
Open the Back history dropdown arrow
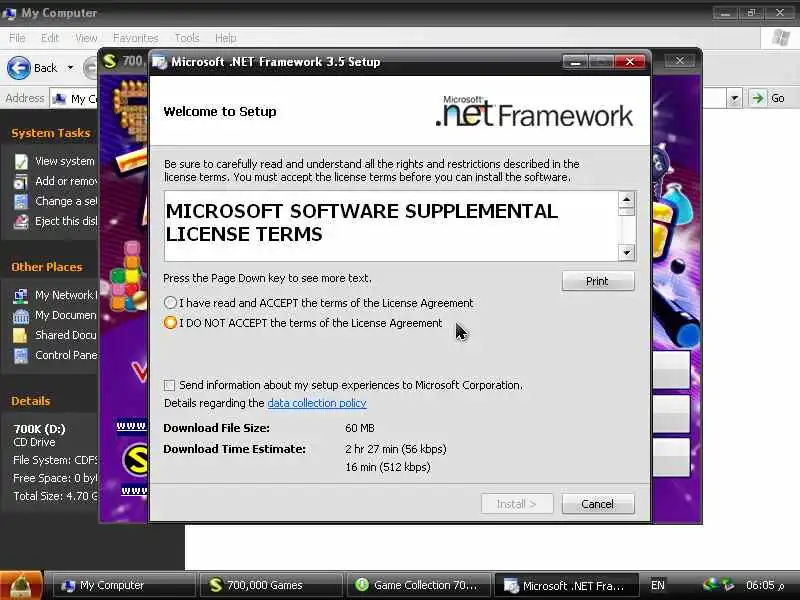tap(70, 68)
